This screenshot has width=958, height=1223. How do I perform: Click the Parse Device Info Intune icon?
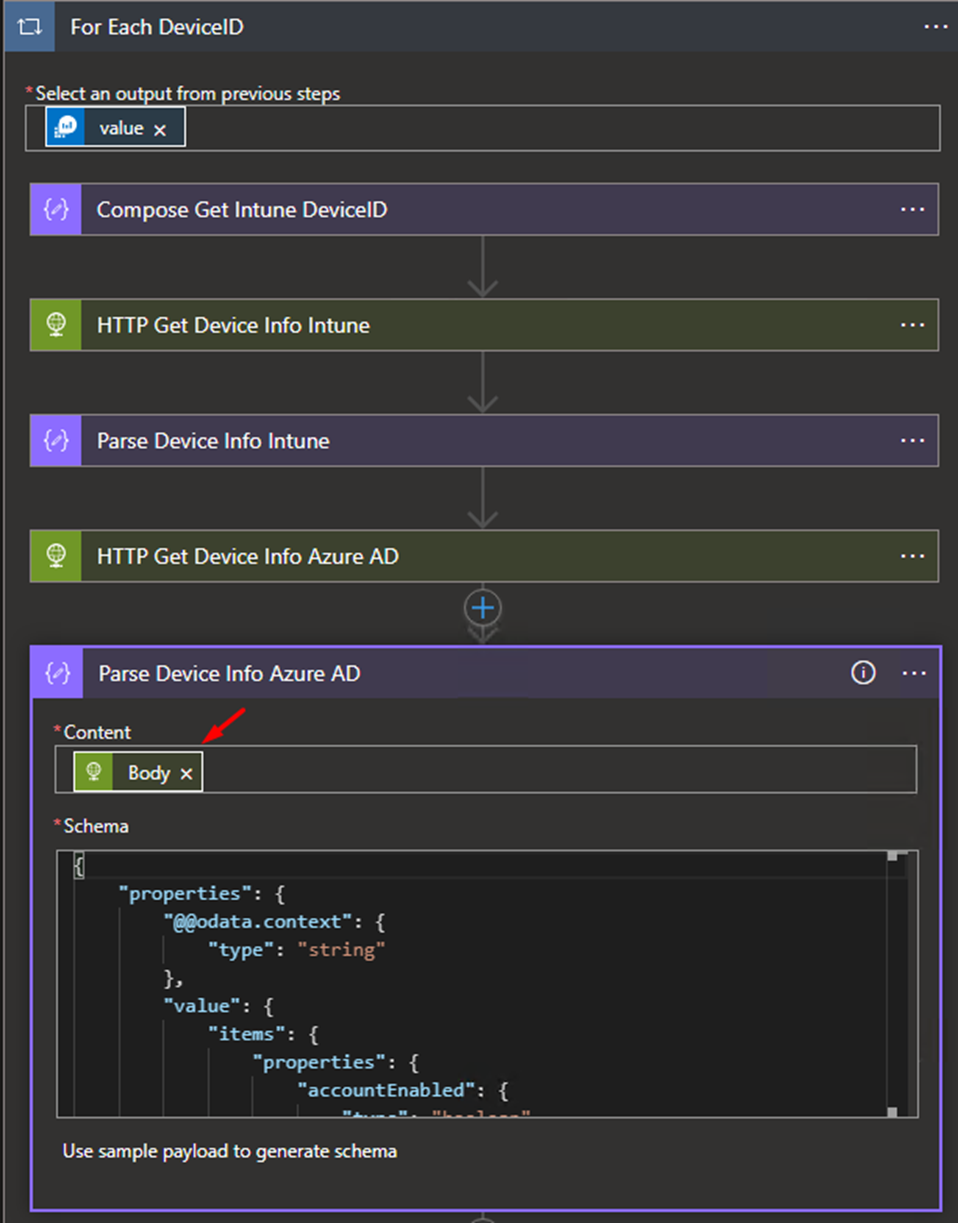click(56, 441)
